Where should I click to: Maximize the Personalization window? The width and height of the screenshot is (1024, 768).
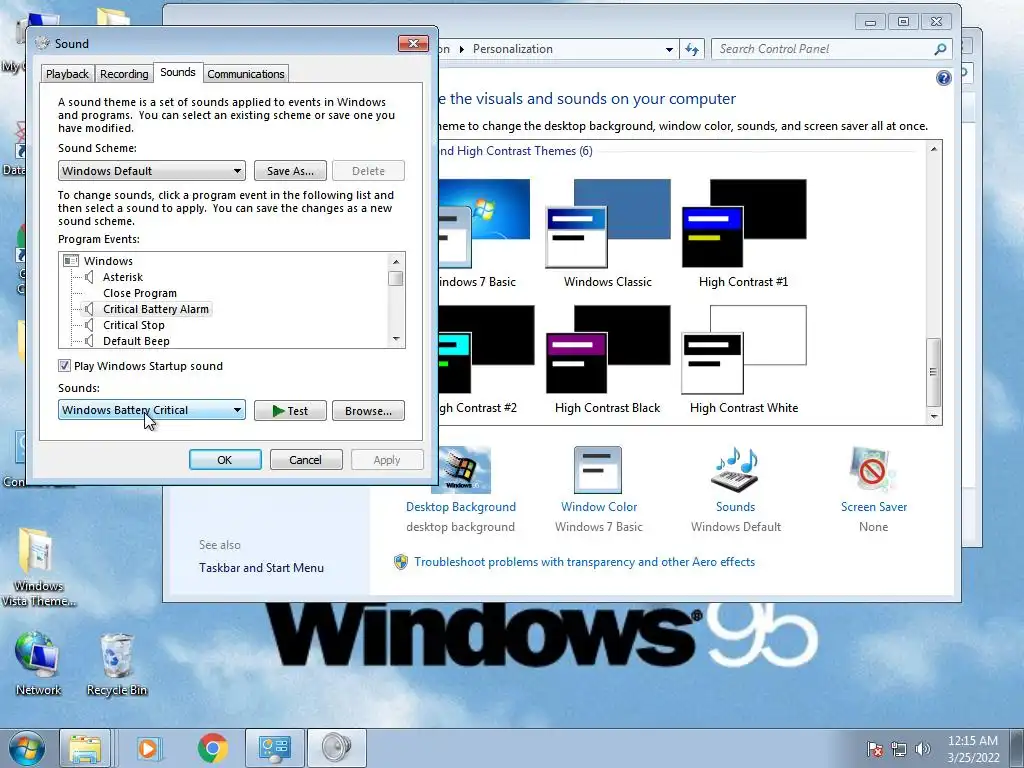tap(903, 22)
